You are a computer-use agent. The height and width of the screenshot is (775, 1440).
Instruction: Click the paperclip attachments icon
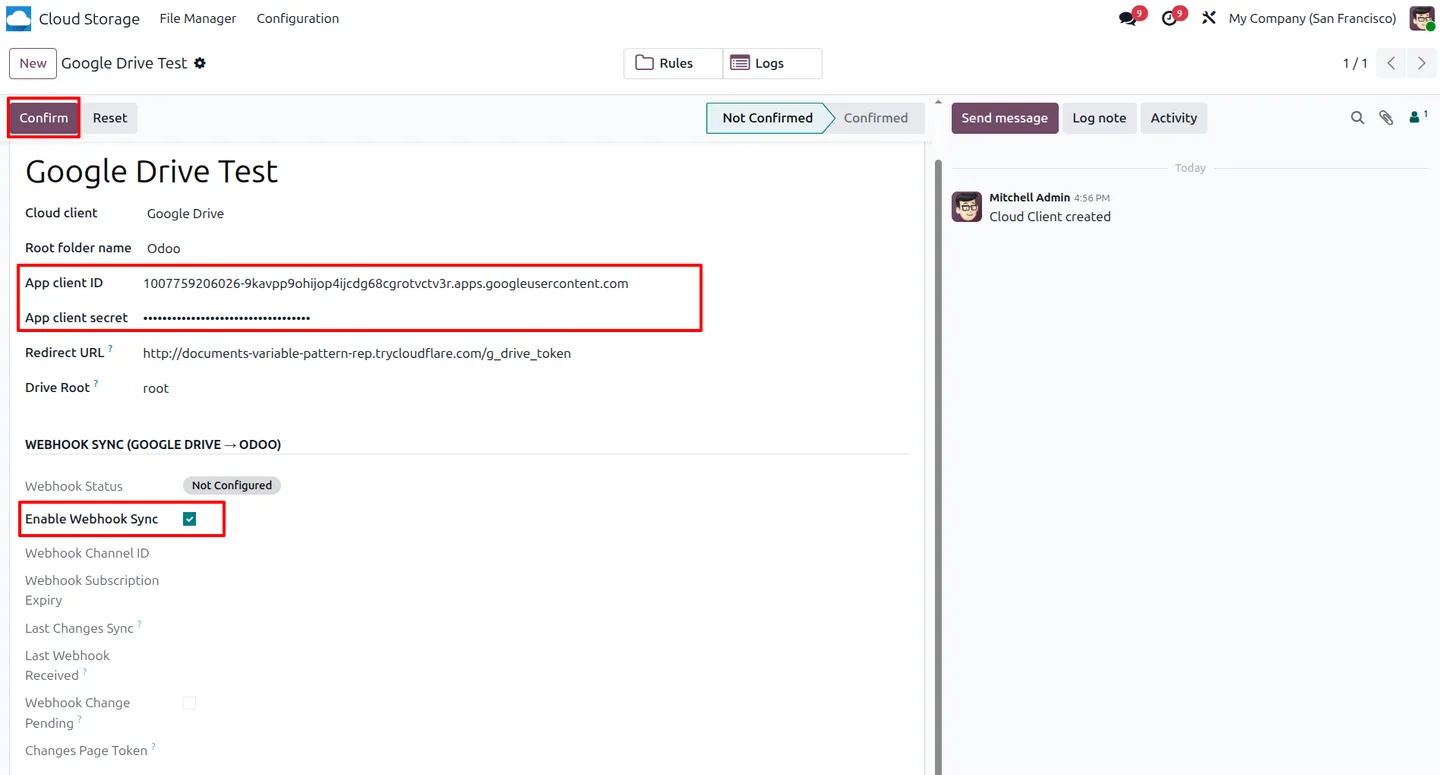(x=1386, y=118)
